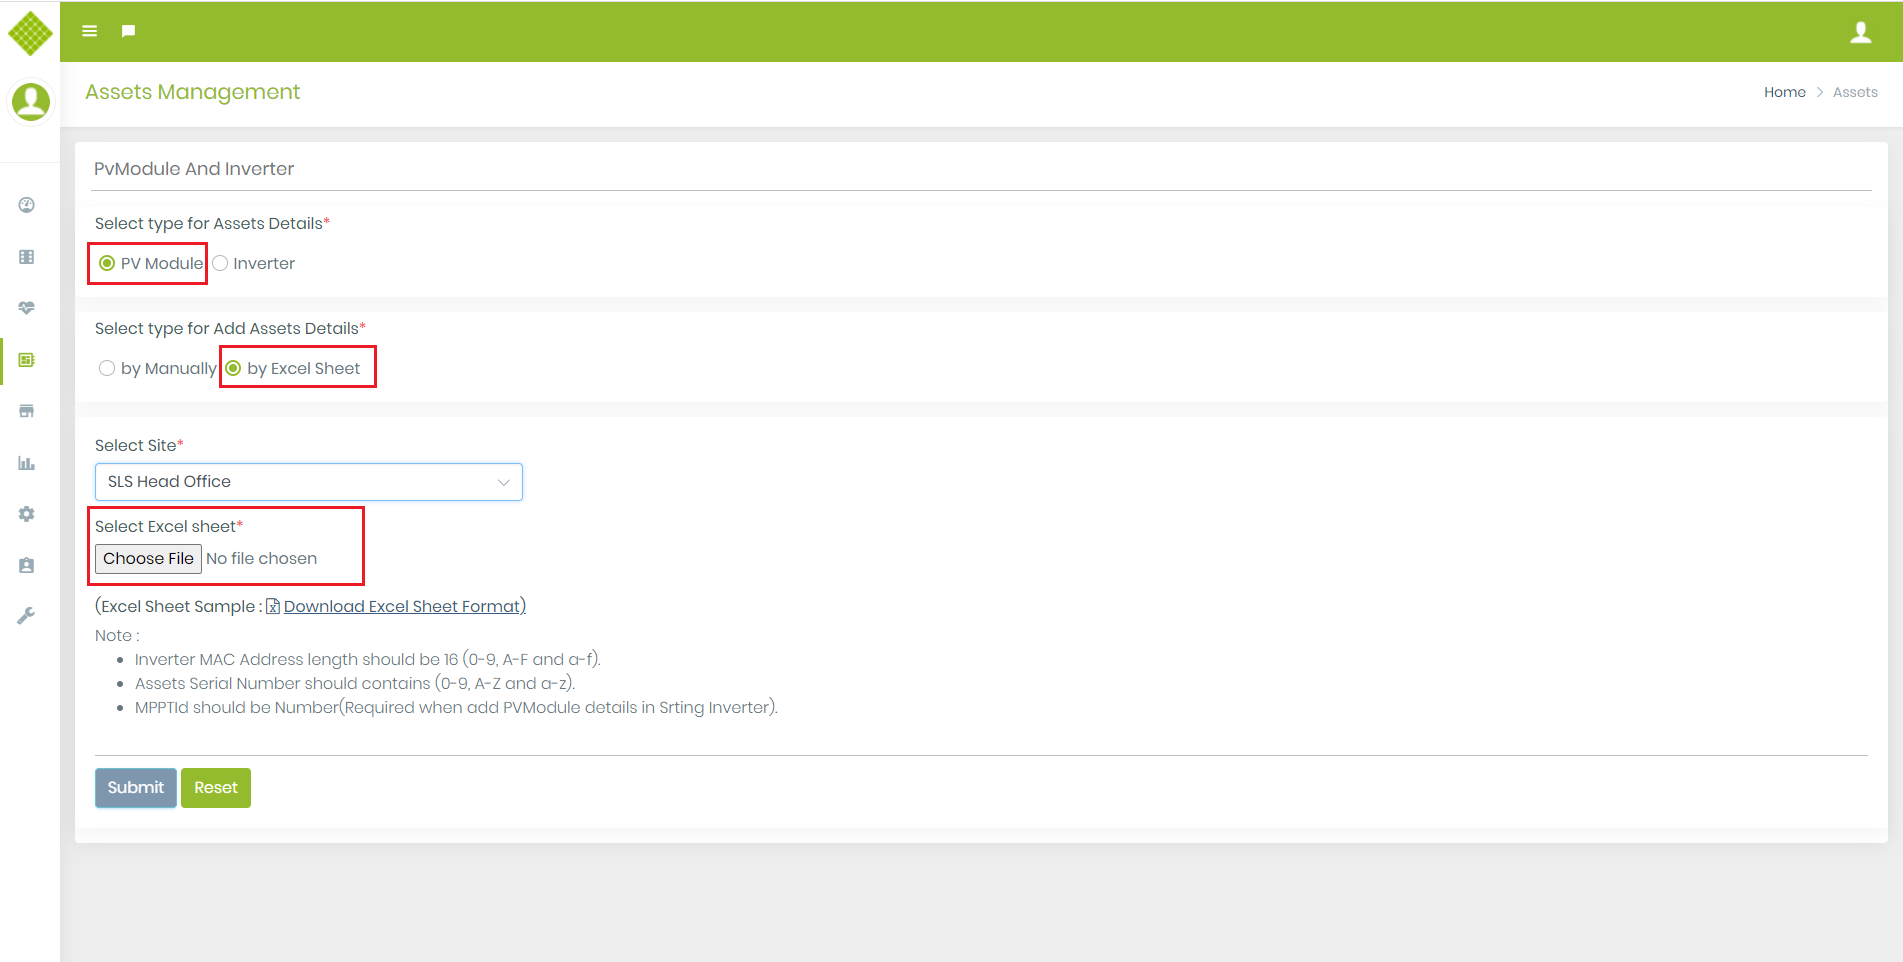Open the highlighted Assets sidebar icon
This screenshot has height=962, width=1903.
(25, 360)
